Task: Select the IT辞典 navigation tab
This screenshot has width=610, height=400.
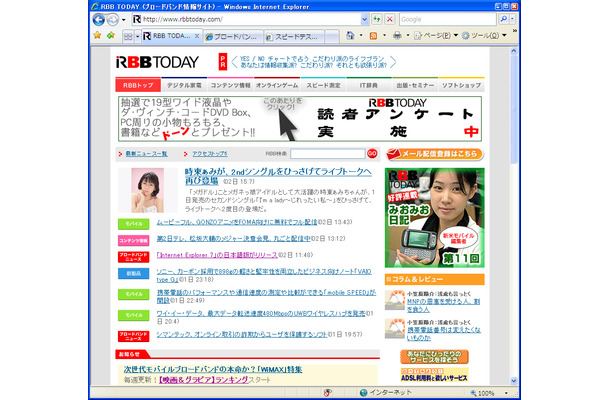Action: click(369, 85)
